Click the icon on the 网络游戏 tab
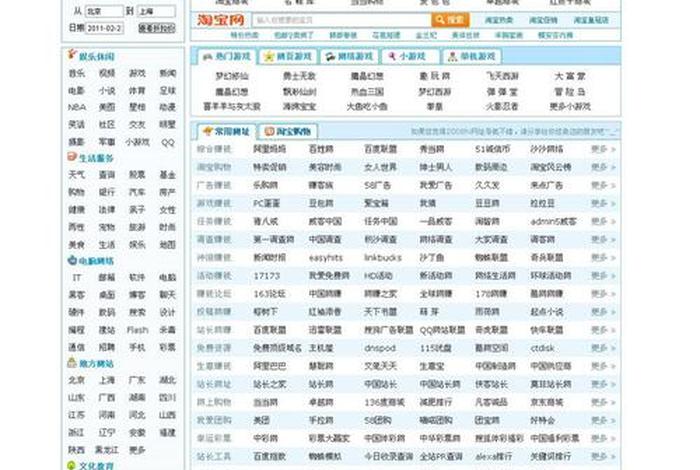 point(330,57)
